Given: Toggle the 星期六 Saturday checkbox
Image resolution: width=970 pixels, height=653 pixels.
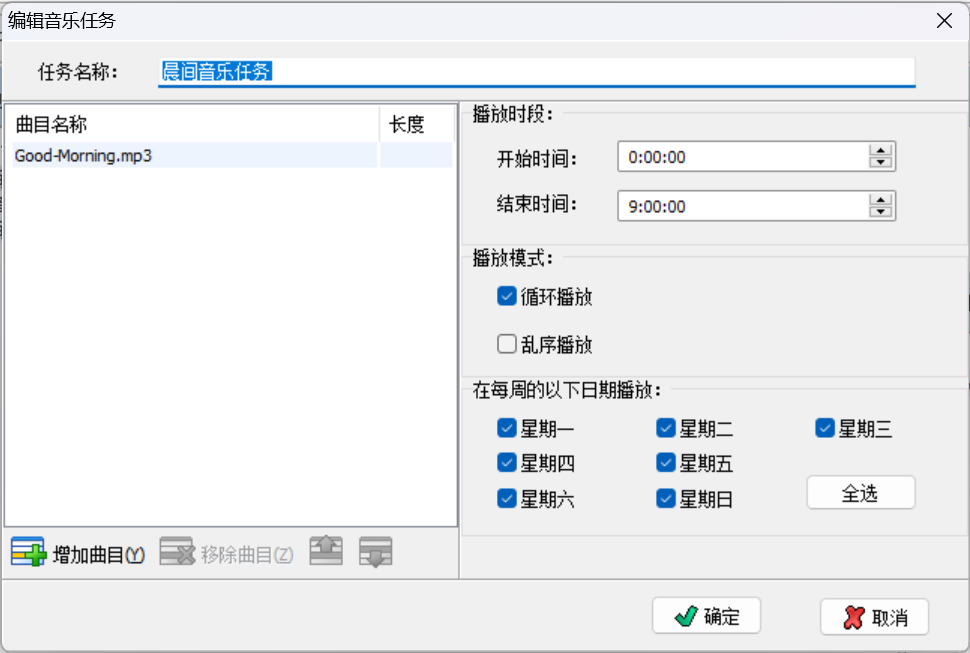Looking at the screenshot, I should pyautogui.click(x=507, y=498).
